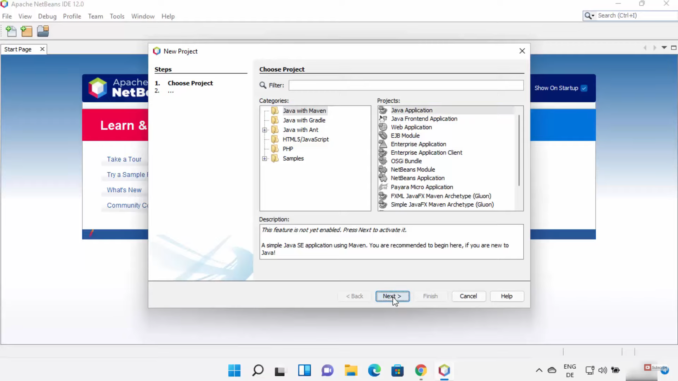Select Simple JavaFX Maven Archetype (Gluon)
678x381 pixels.
point(442,205)
